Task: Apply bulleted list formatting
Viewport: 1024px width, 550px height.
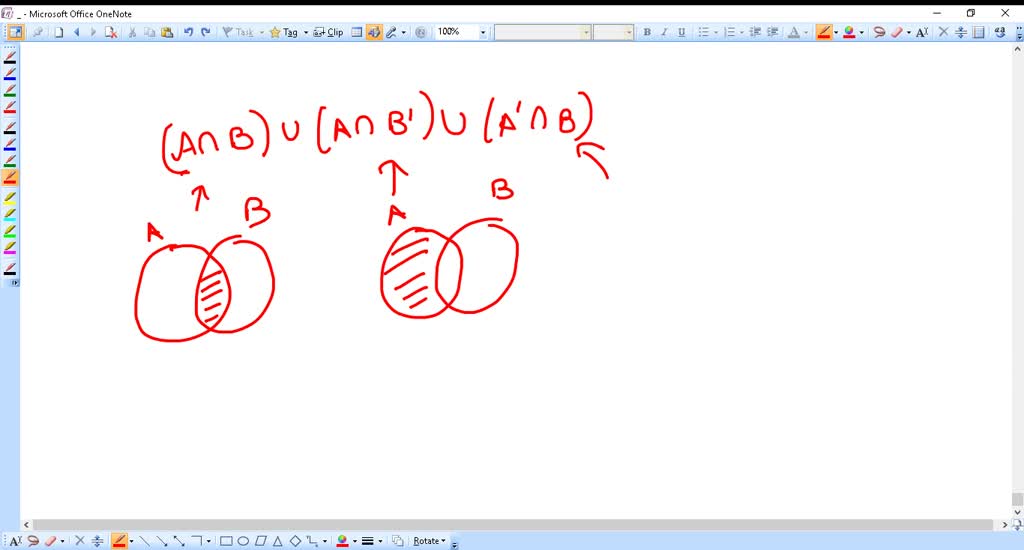Action: 703,32
